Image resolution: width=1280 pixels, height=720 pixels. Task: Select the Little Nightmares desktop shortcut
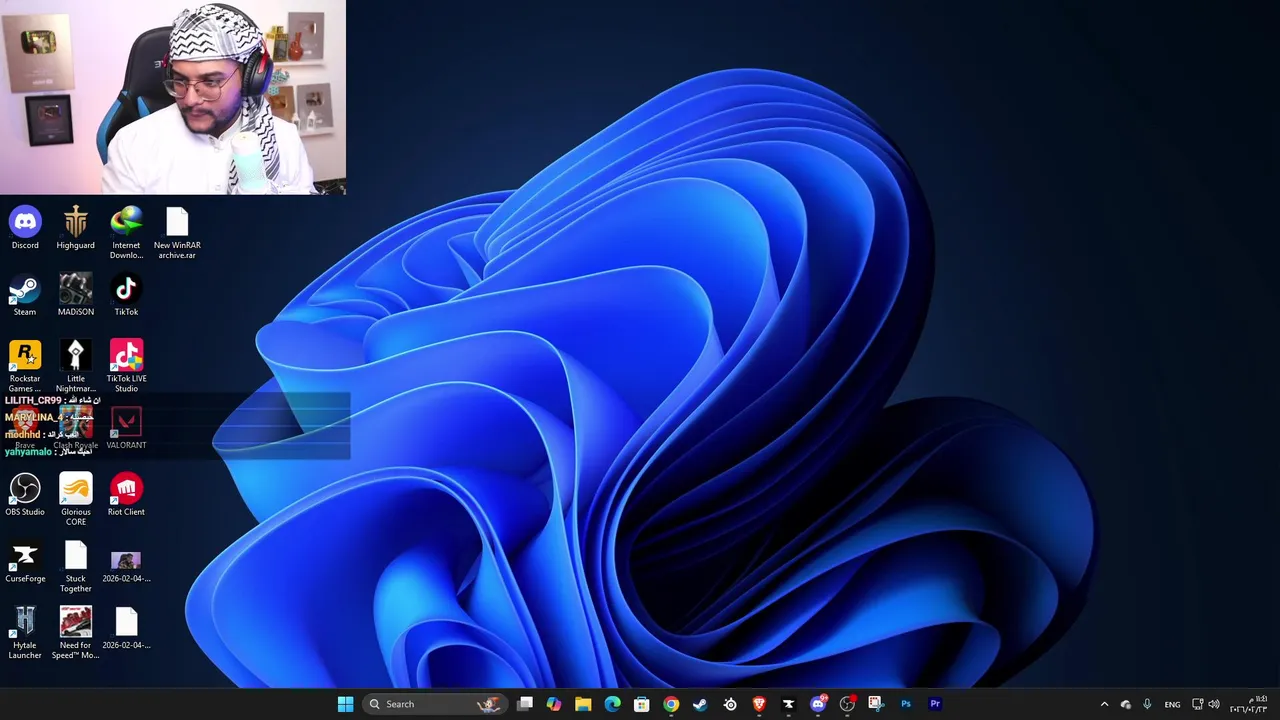click(x=75, y=366)
